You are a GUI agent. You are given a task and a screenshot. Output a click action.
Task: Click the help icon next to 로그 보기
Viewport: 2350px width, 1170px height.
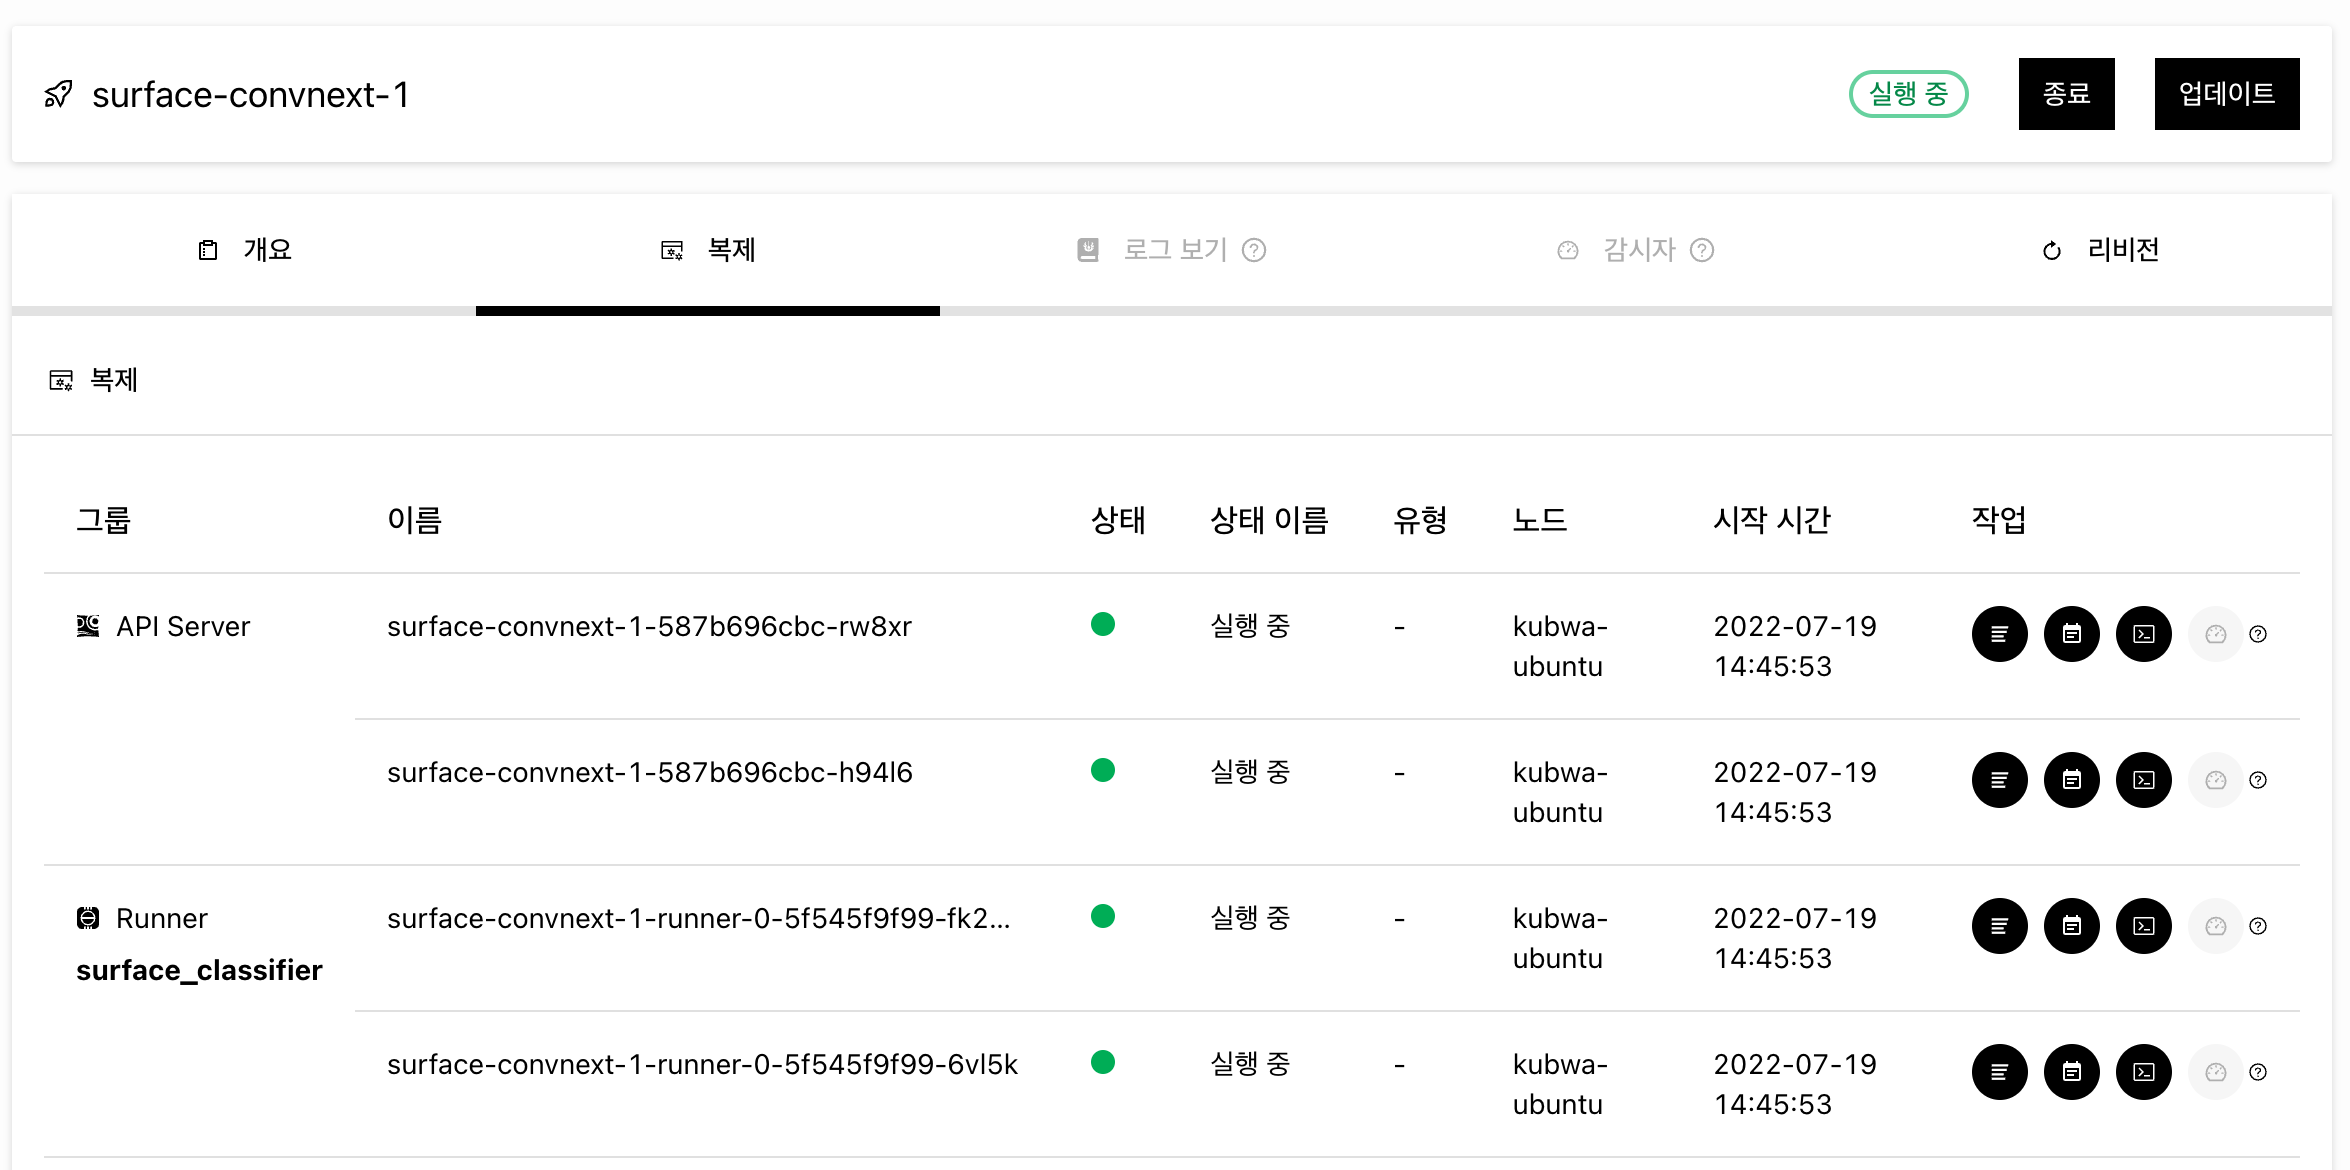coord(1254,250)
